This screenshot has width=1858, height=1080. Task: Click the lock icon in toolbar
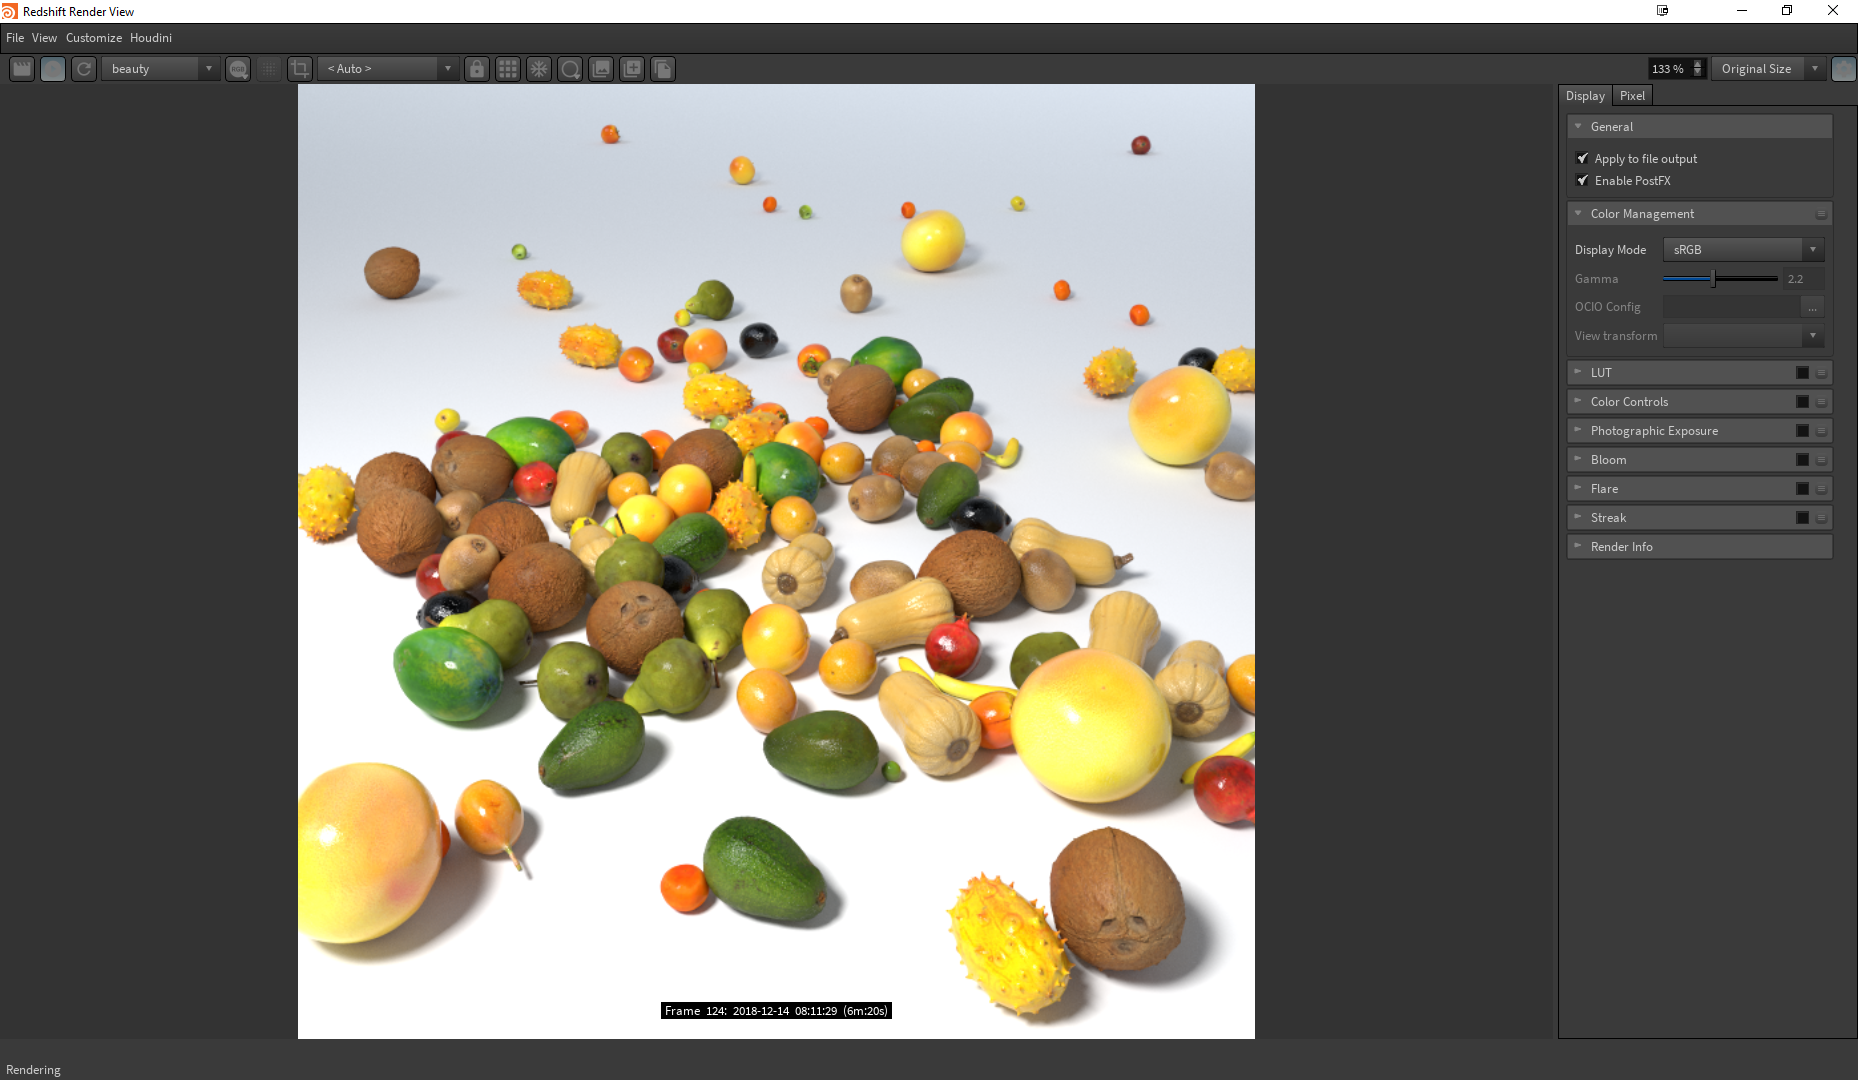[x=477, y=69]
